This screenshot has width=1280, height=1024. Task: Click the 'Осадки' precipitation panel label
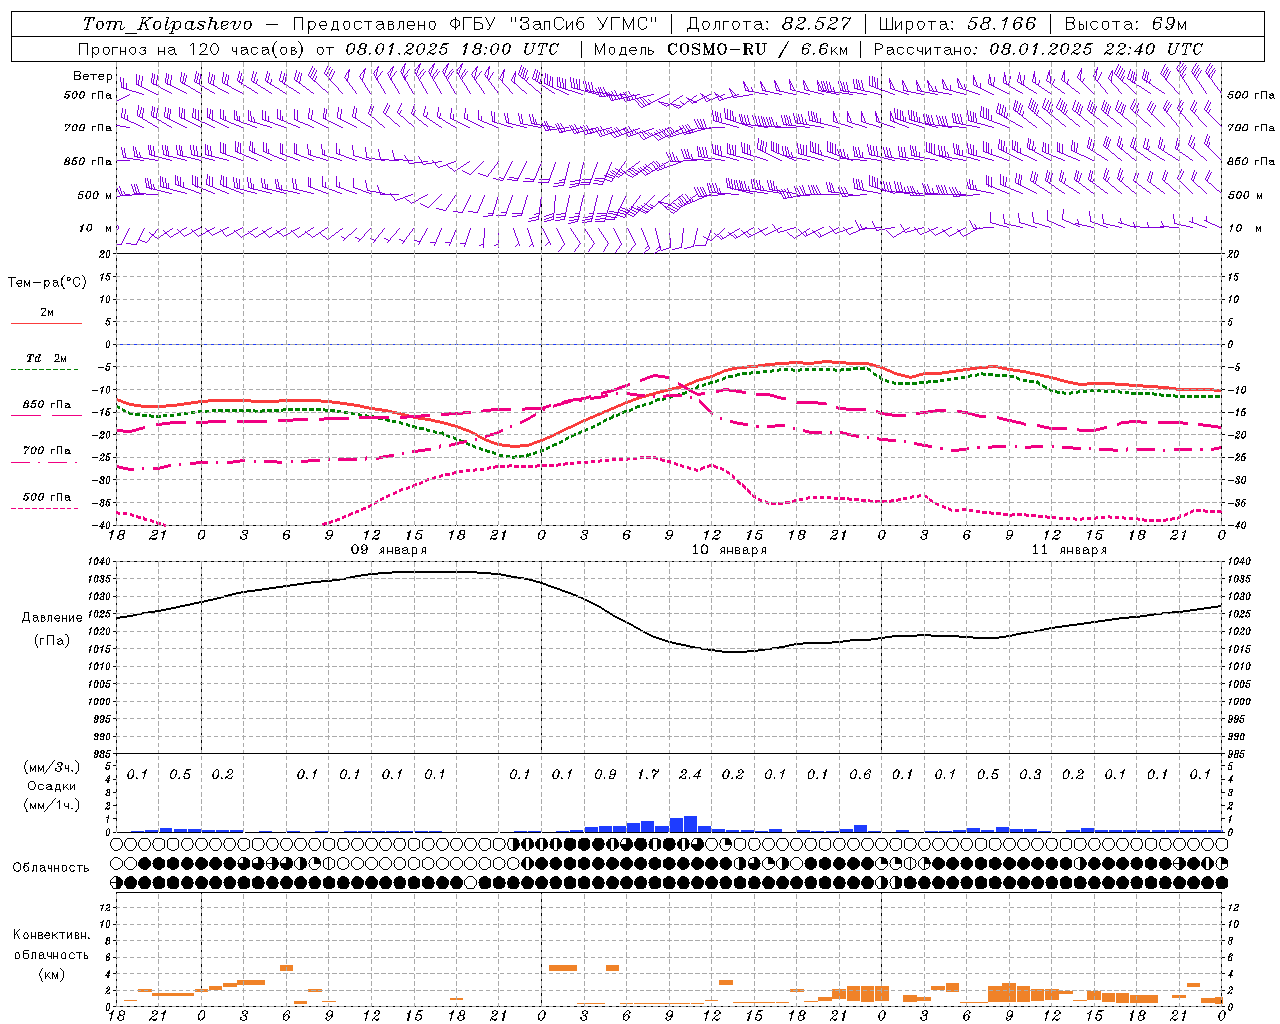pyautogui.click(x=51, y=786)
